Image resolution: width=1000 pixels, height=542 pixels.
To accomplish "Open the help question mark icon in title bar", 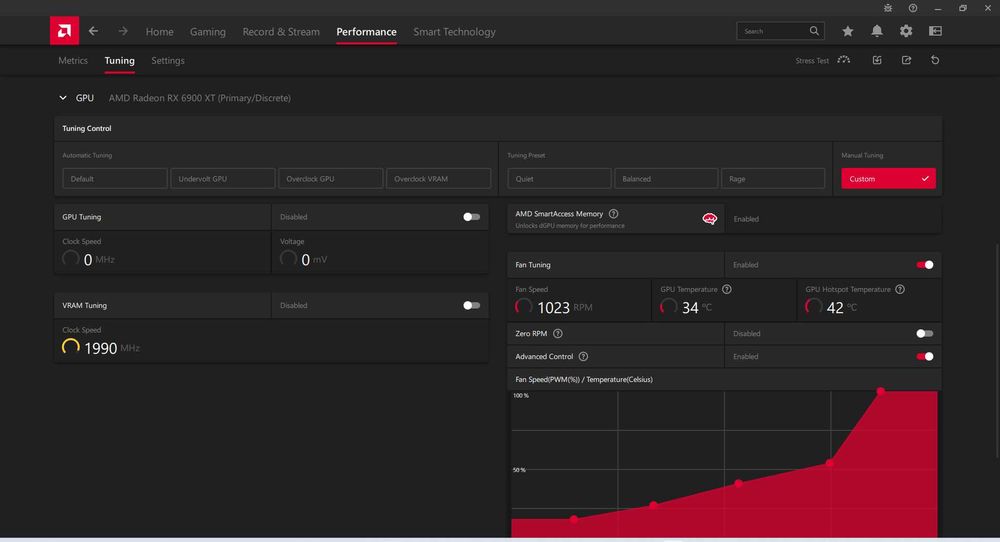I will pyautogui.click(x=913, y=8).
